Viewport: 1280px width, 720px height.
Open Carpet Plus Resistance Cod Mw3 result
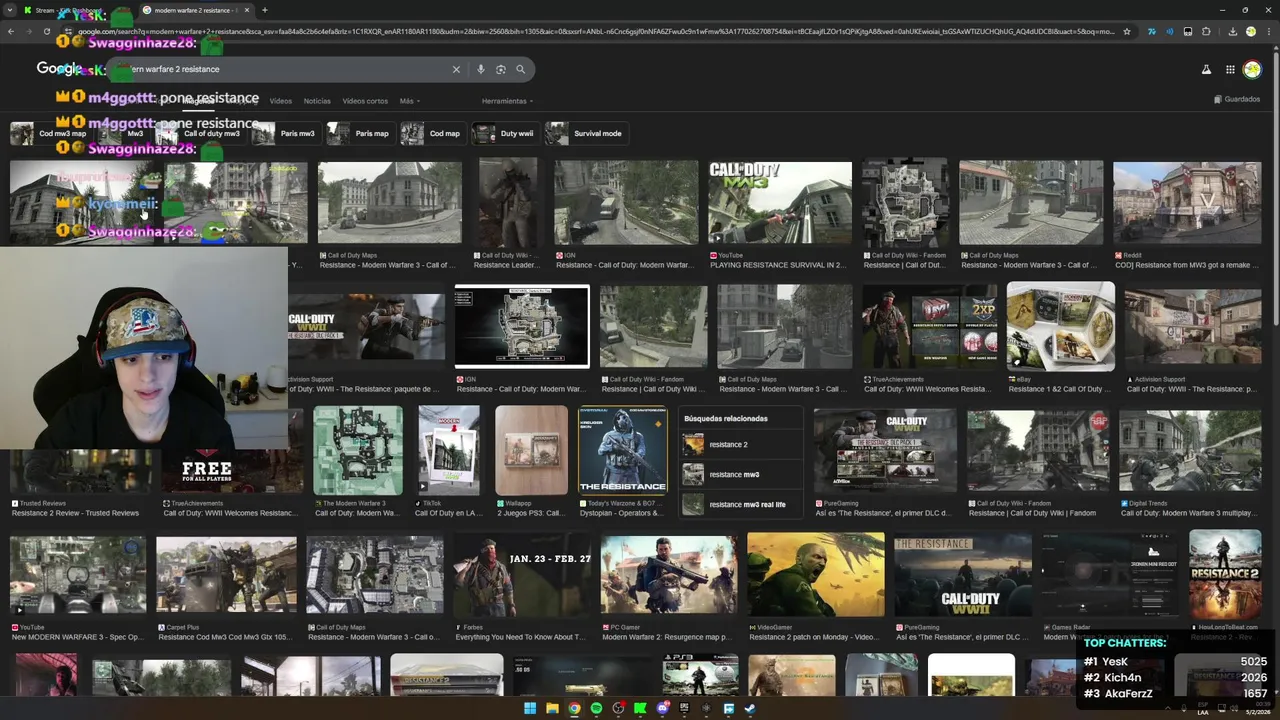[226, 574]
